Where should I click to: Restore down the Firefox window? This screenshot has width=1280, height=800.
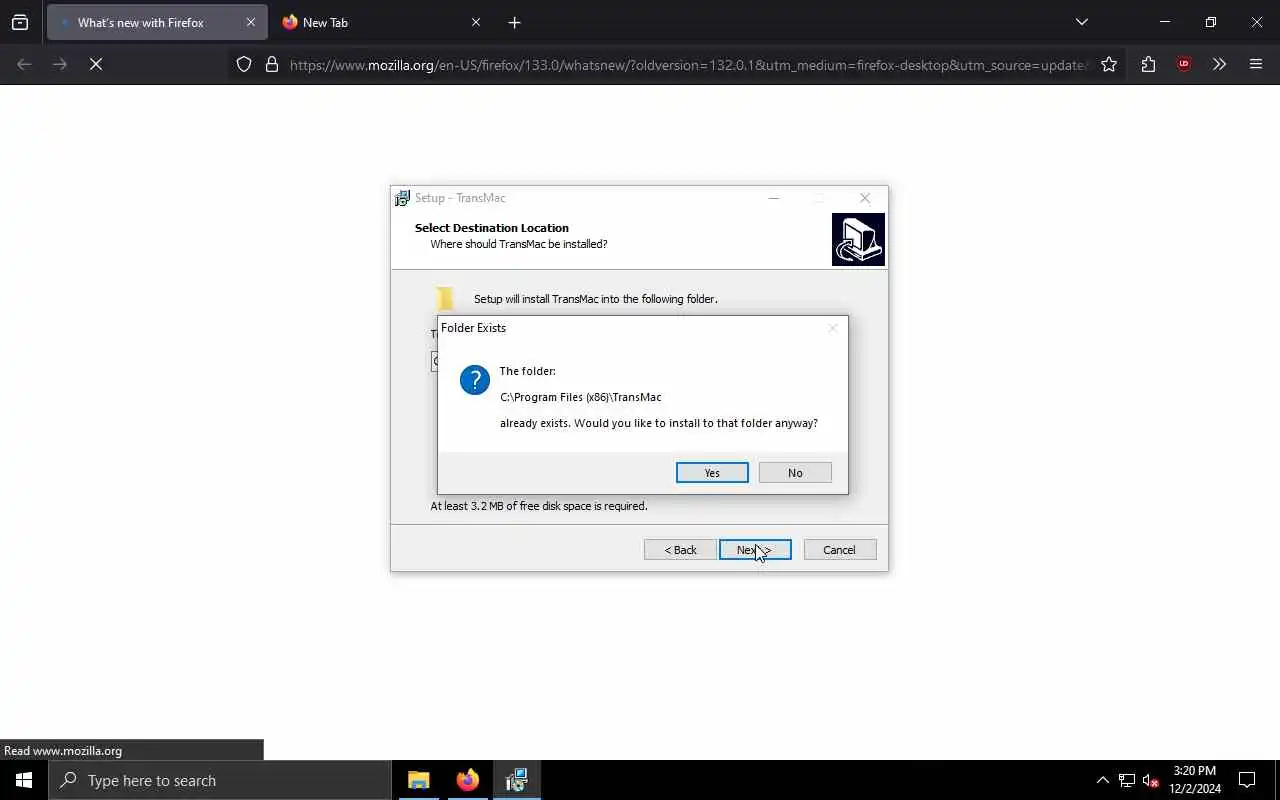(1211, 22)
